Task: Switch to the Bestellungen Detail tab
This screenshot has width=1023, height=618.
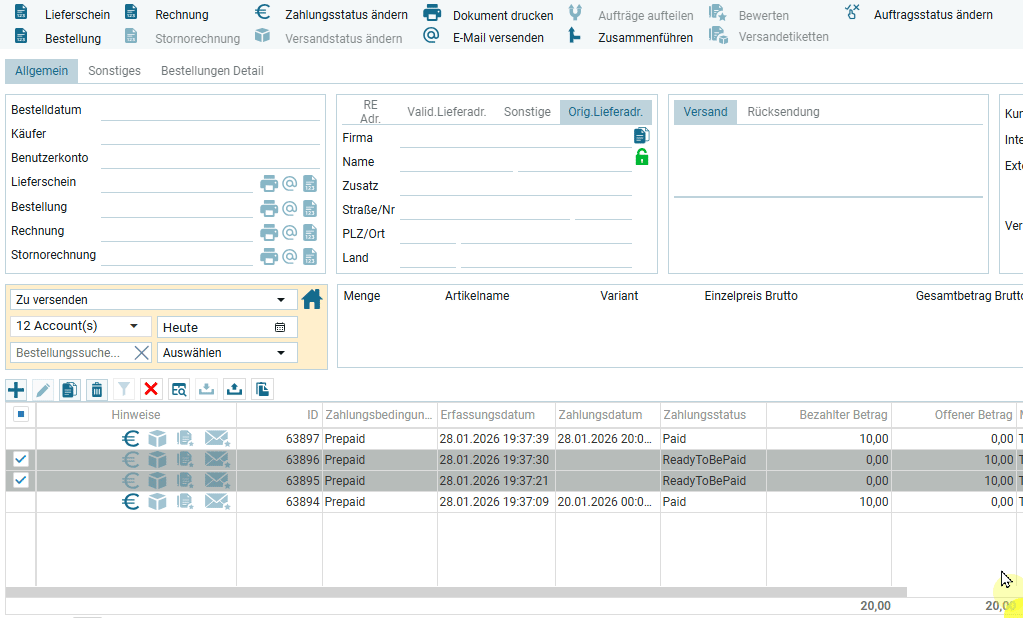Action: [212, 71]
